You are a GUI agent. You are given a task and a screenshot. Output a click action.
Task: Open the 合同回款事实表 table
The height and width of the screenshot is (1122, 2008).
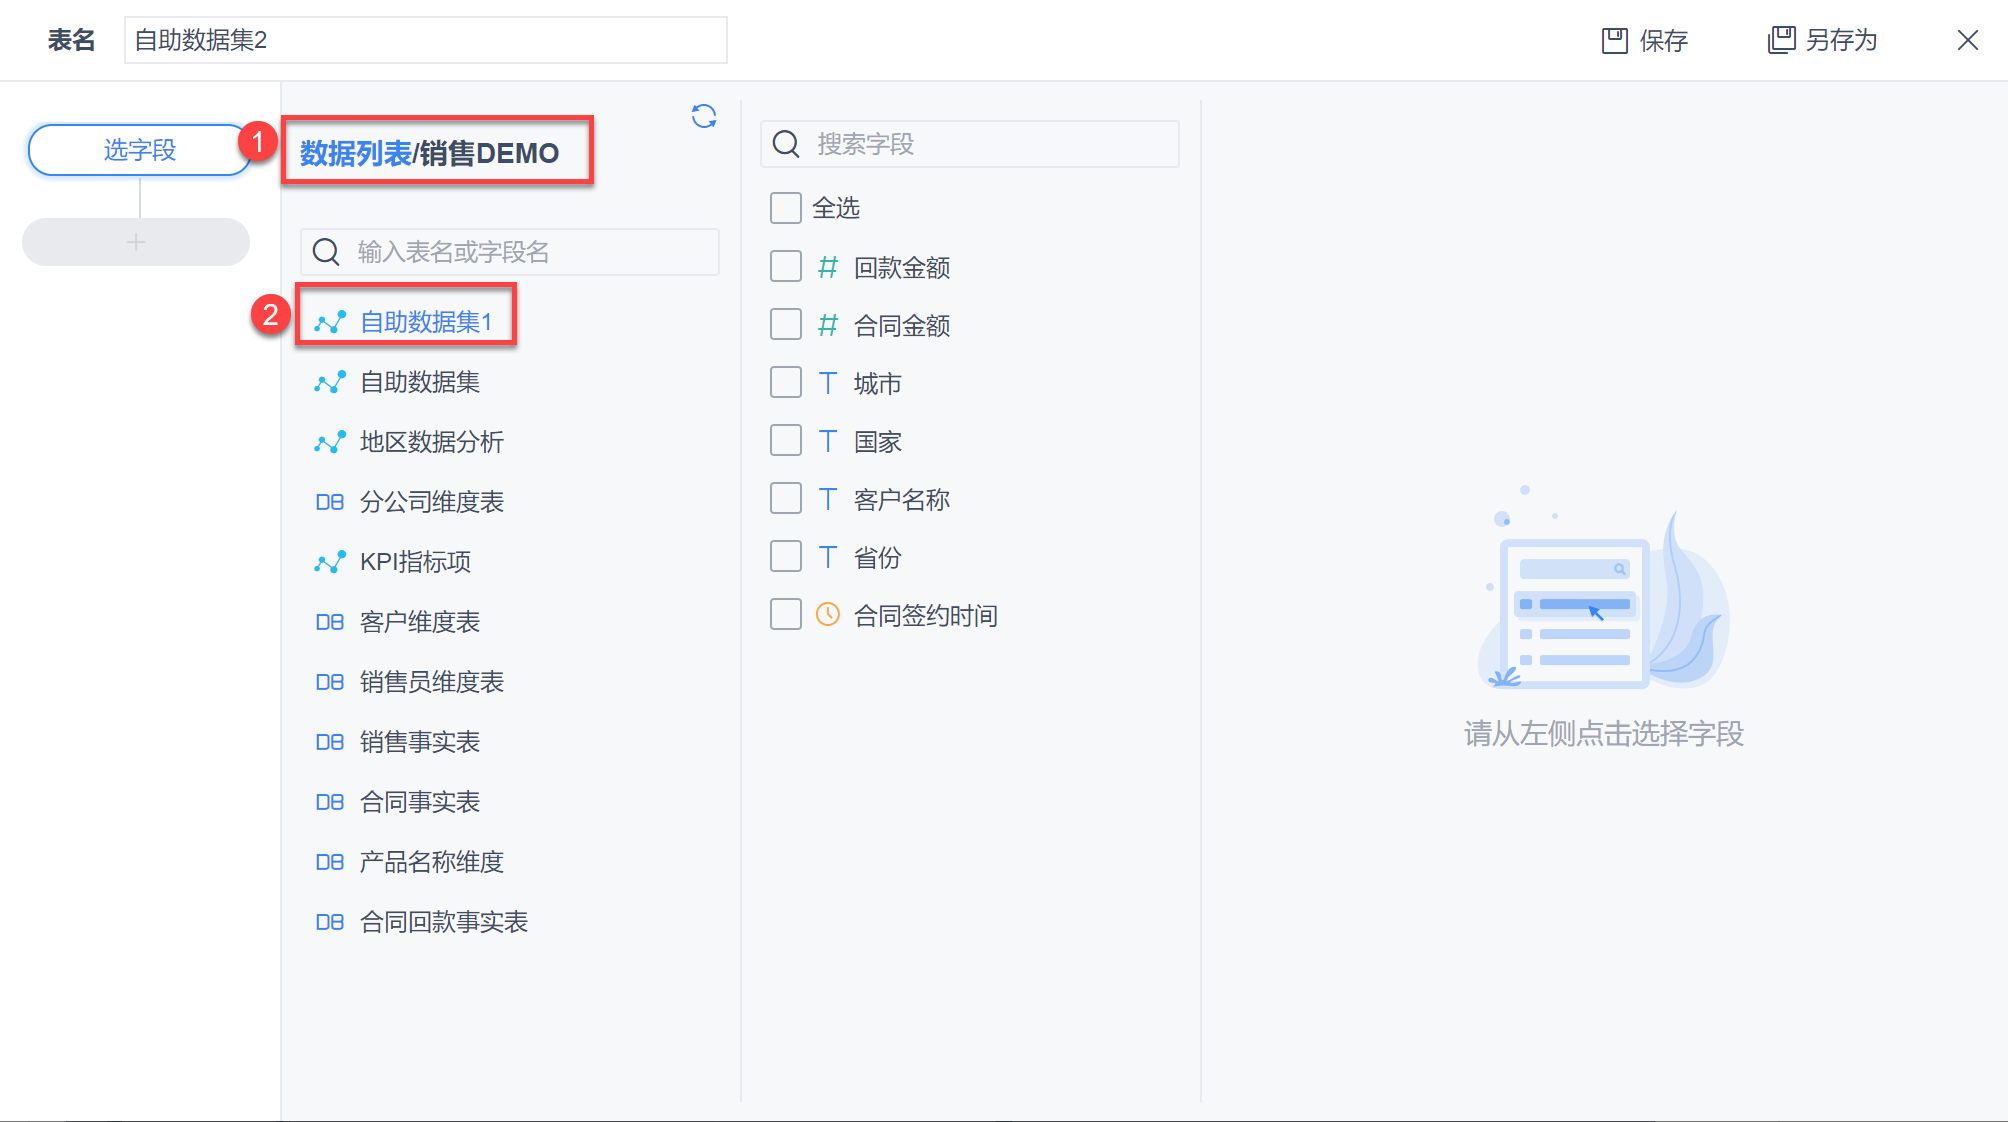tap(443, 922)
